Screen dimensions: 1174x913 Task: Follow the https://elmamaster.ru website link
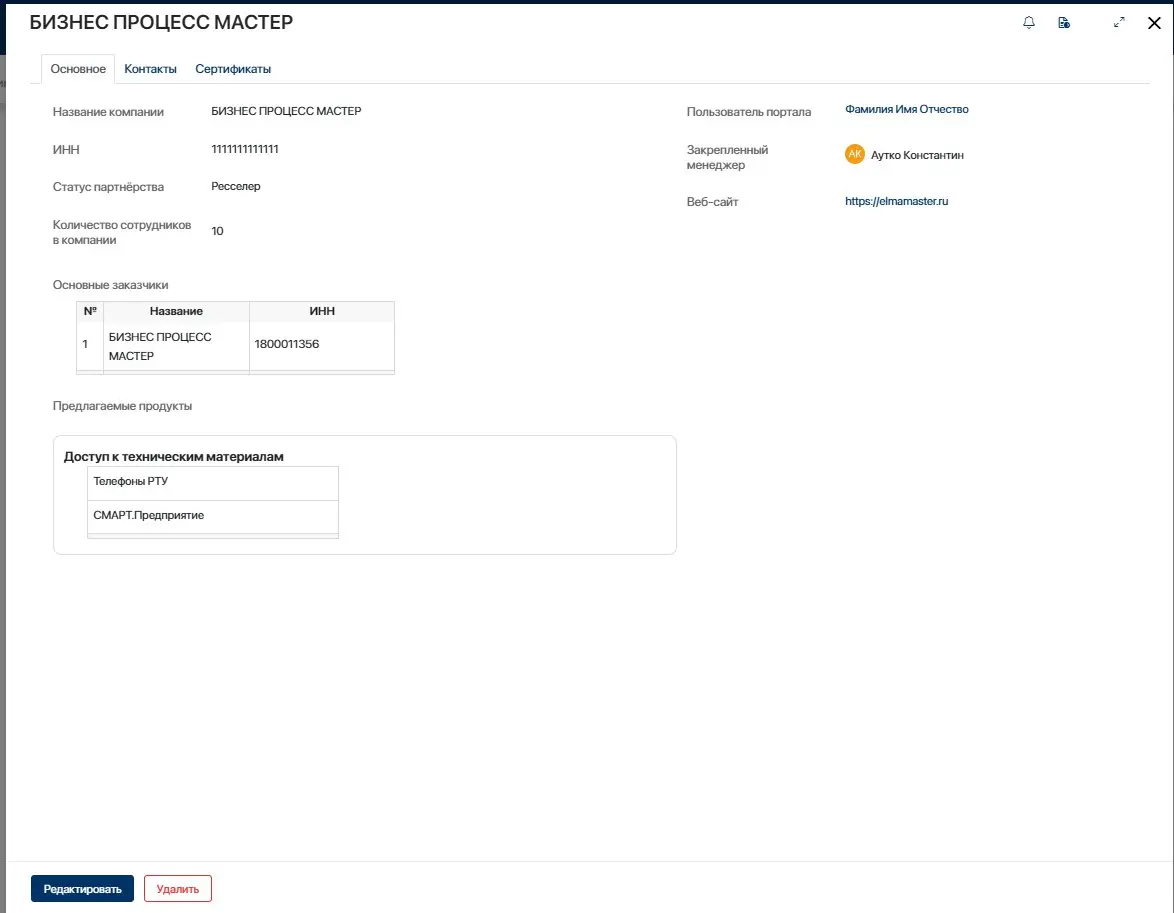[x=896, y=201]
